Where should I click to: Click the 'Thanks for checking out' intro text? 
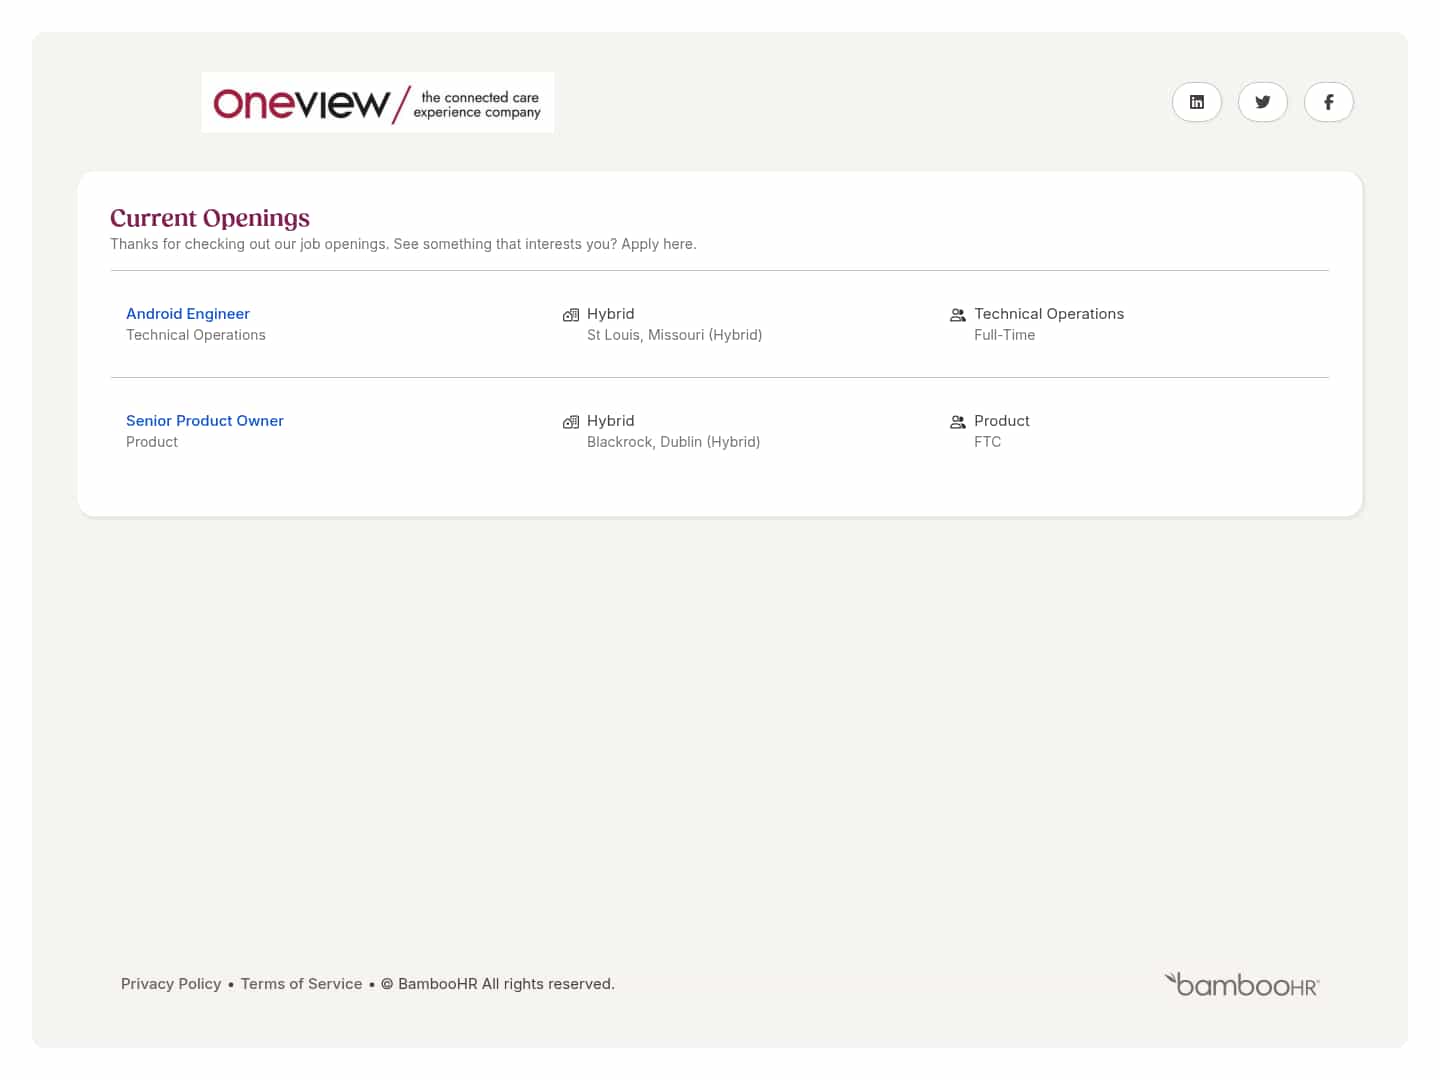(x=403, y=244)
